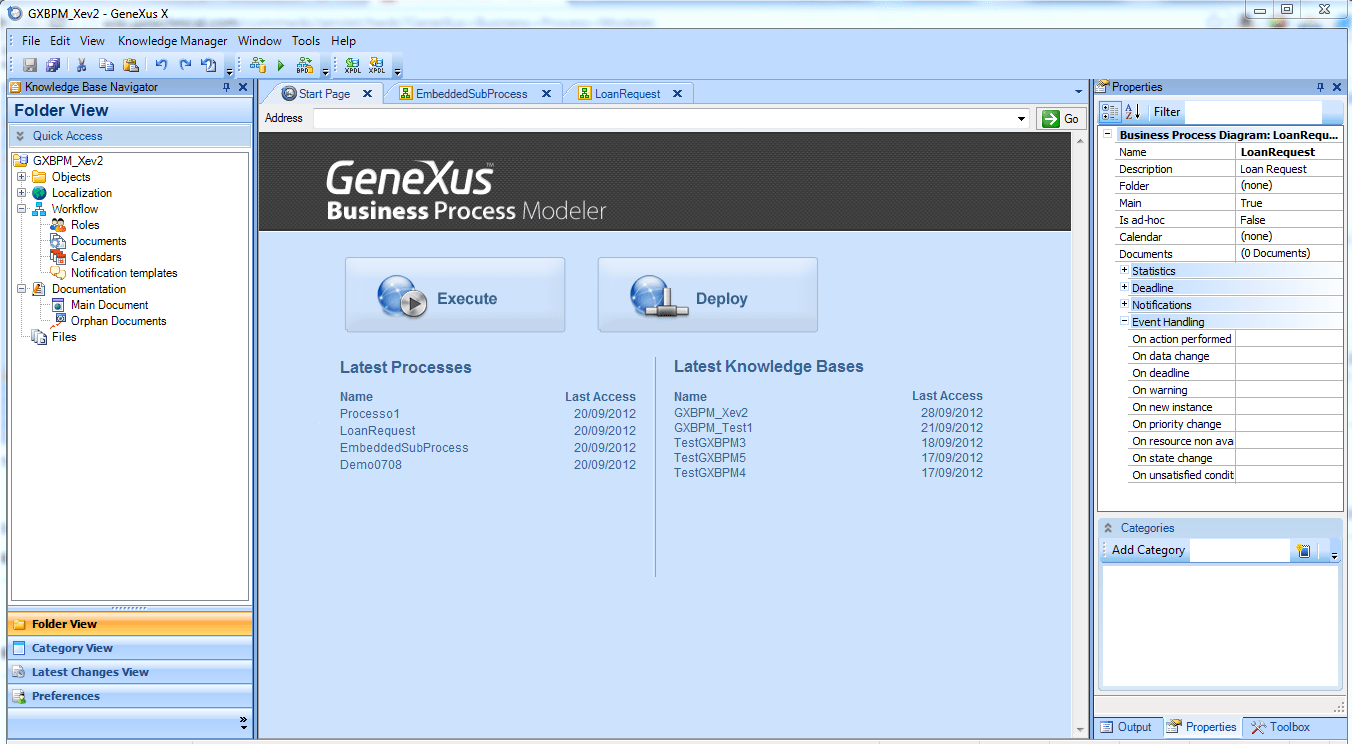The width and height of the screenshot is (1352, 744).
Task: Open the LoanRequest link under Latest Processes
Action: tap(377, 431)
